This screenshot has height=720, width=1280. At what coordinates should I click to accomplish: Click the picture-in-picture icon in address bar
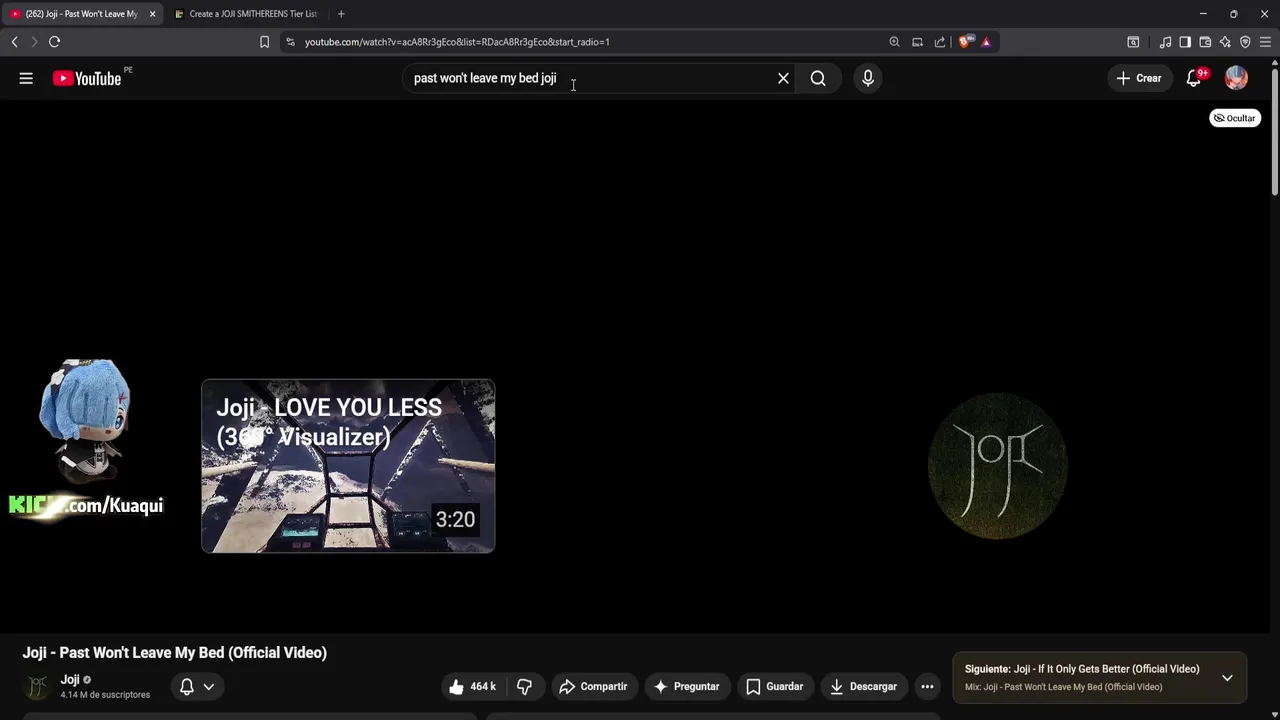pyautogui.click(x=917, y=42)
